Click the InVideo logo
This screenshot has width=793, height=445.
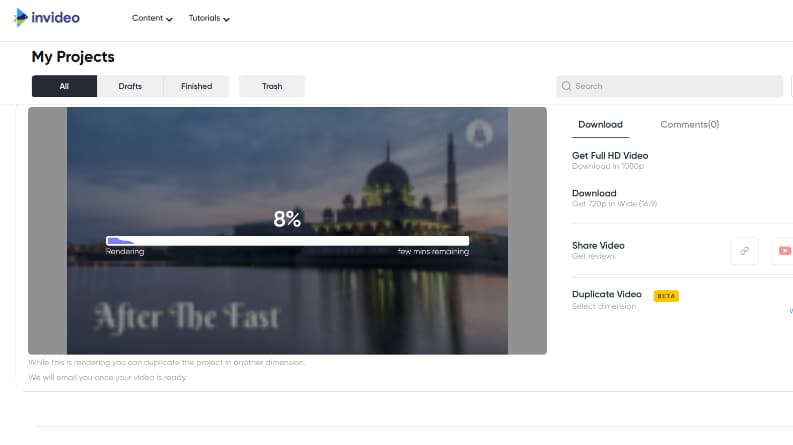pos(46,18)
